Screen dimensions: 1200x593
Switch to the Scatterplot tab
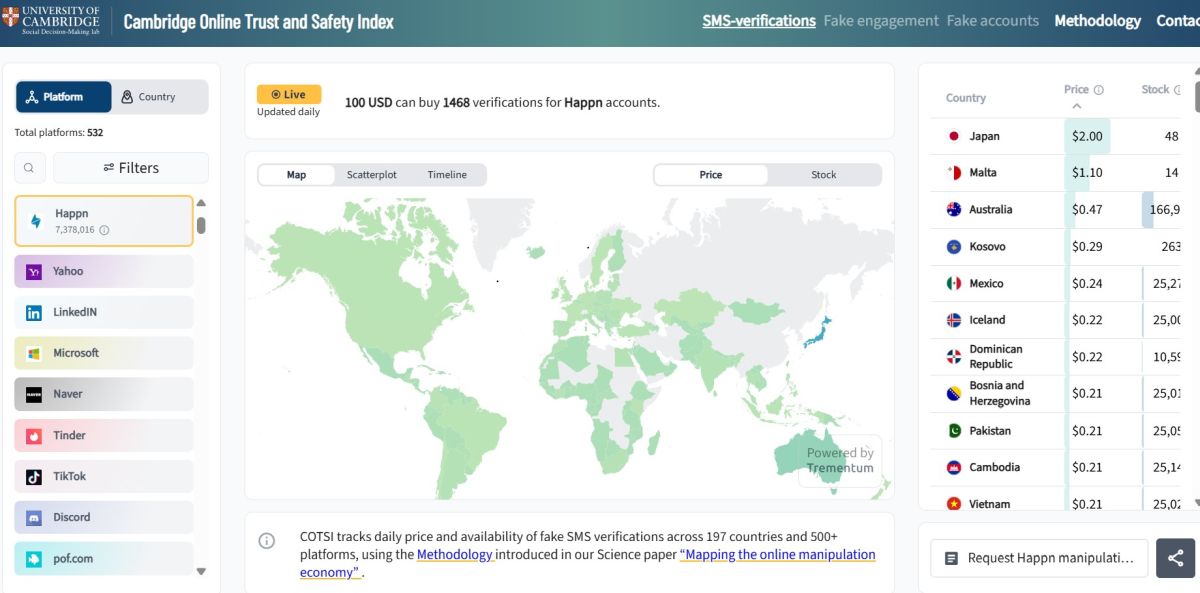[371, 175]
